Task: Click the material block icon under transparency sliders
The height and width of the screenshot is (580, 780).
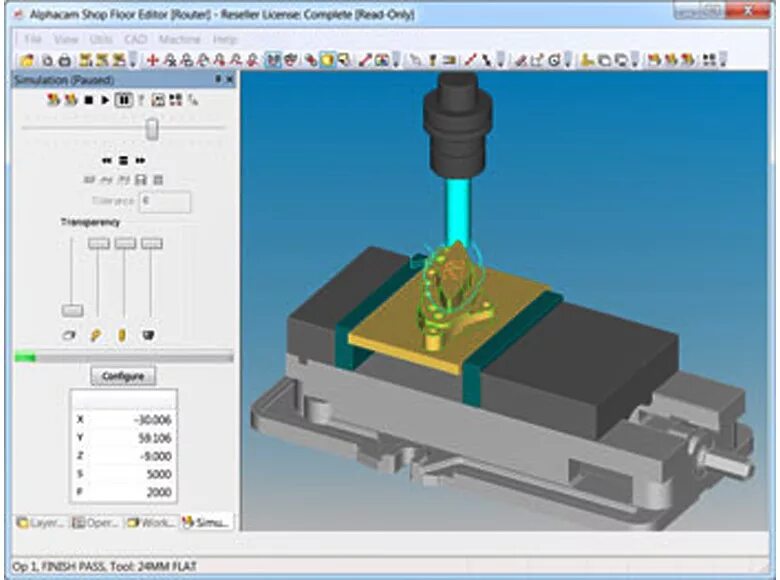Action: click(x=69, y=335)
